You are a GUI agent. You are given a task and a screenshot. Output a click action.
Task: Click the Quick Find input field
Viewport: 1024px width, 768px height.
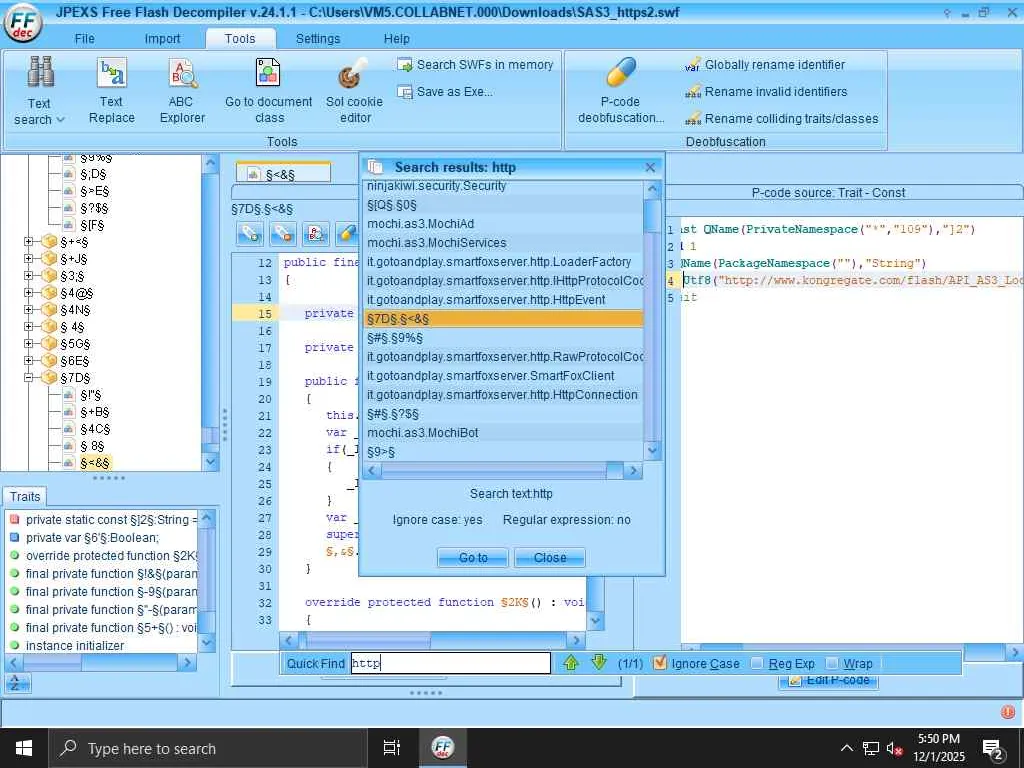[451, 663]
